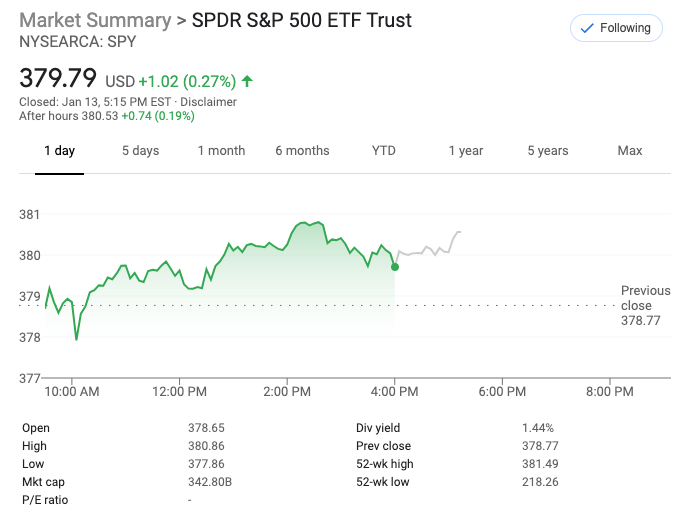The height and width of the screenshot is (516, 691).
Task: Click the 12:00 PM time axis label
Action: (x=180, y=392)
